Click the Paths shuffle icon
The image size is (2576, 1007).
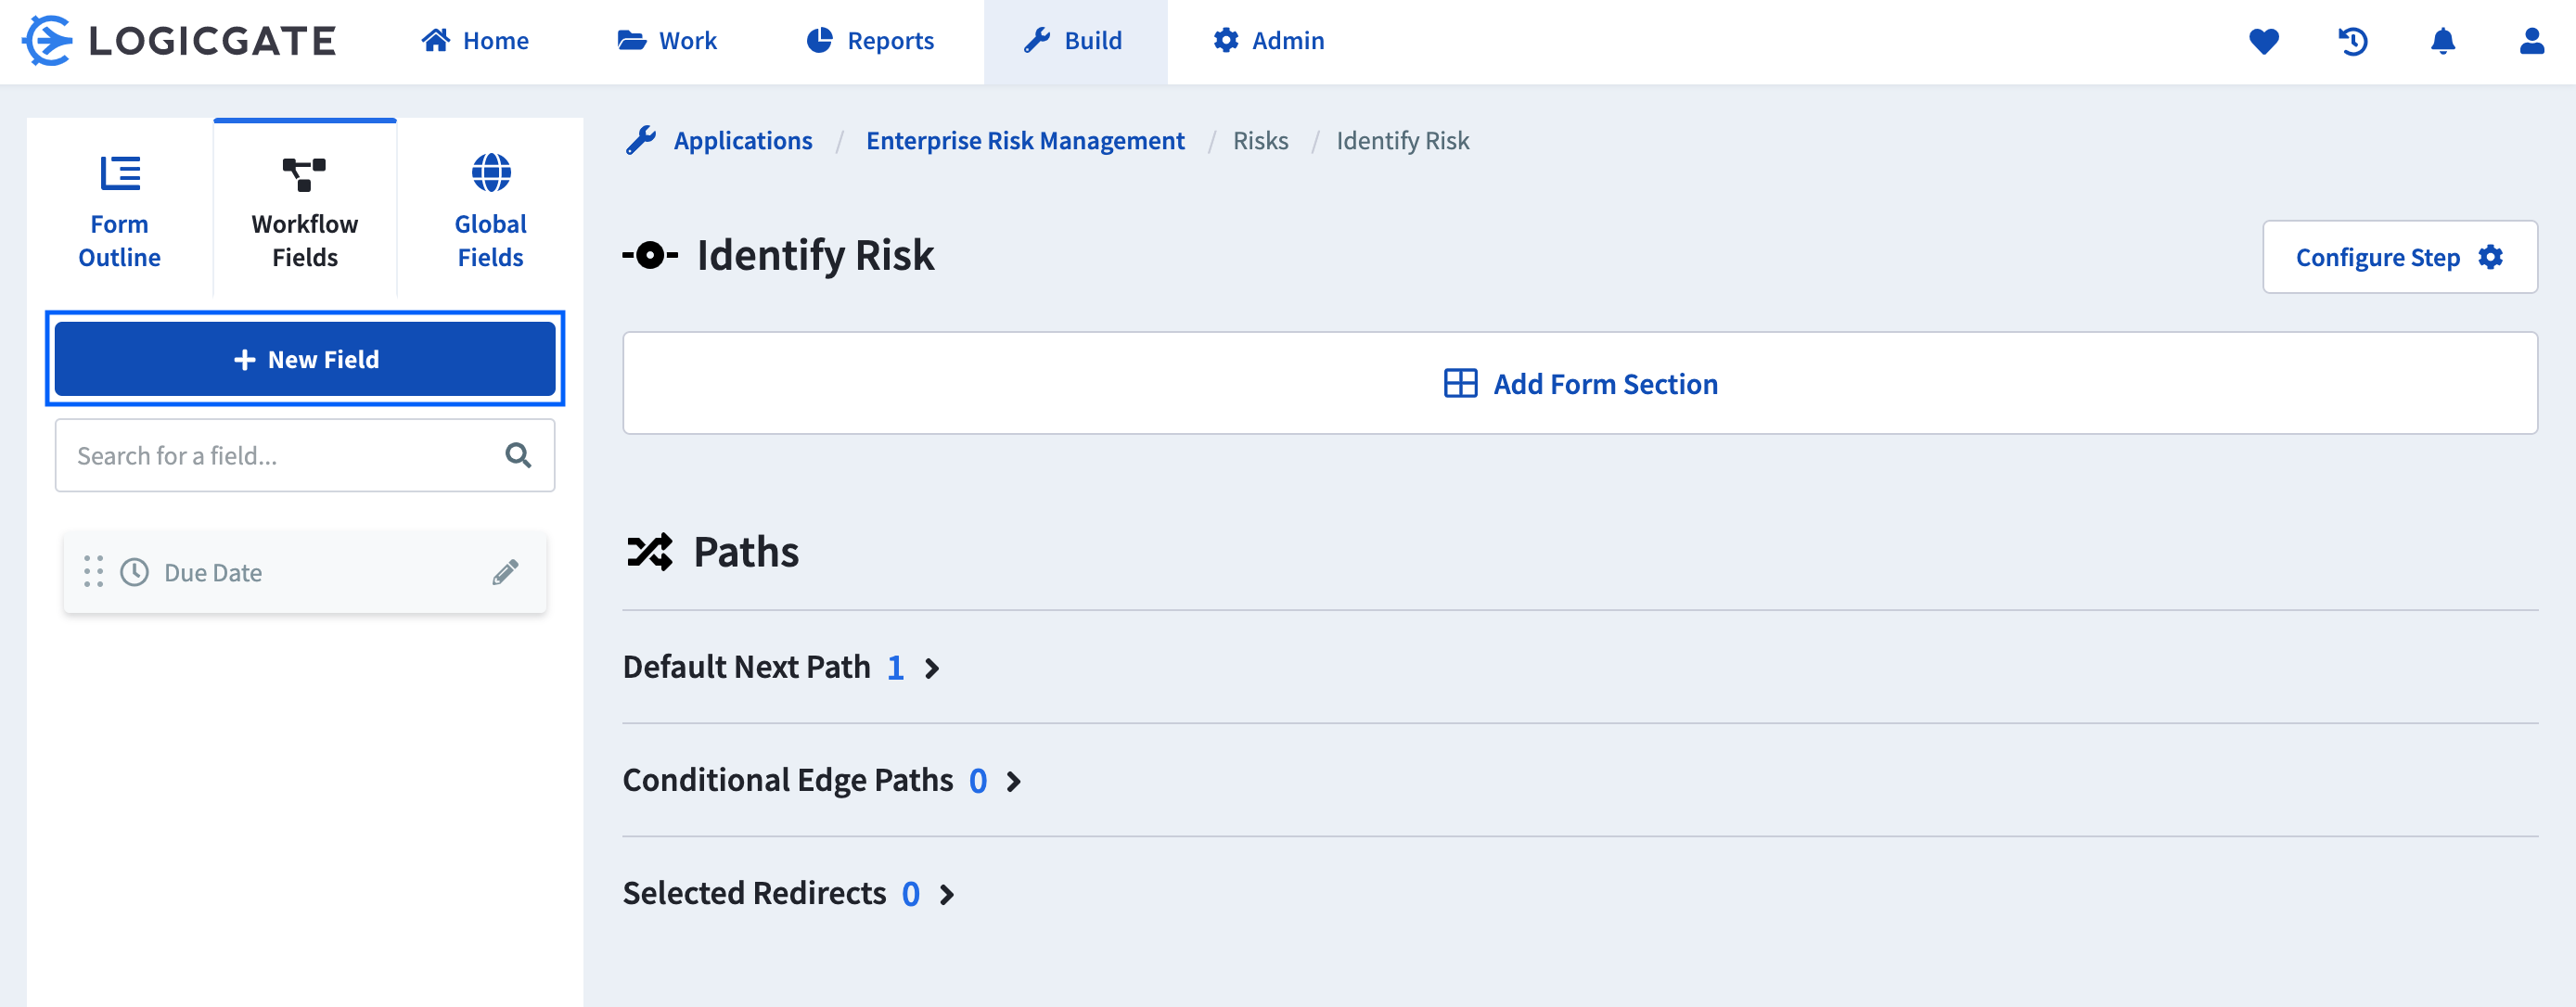click(650, 552)
